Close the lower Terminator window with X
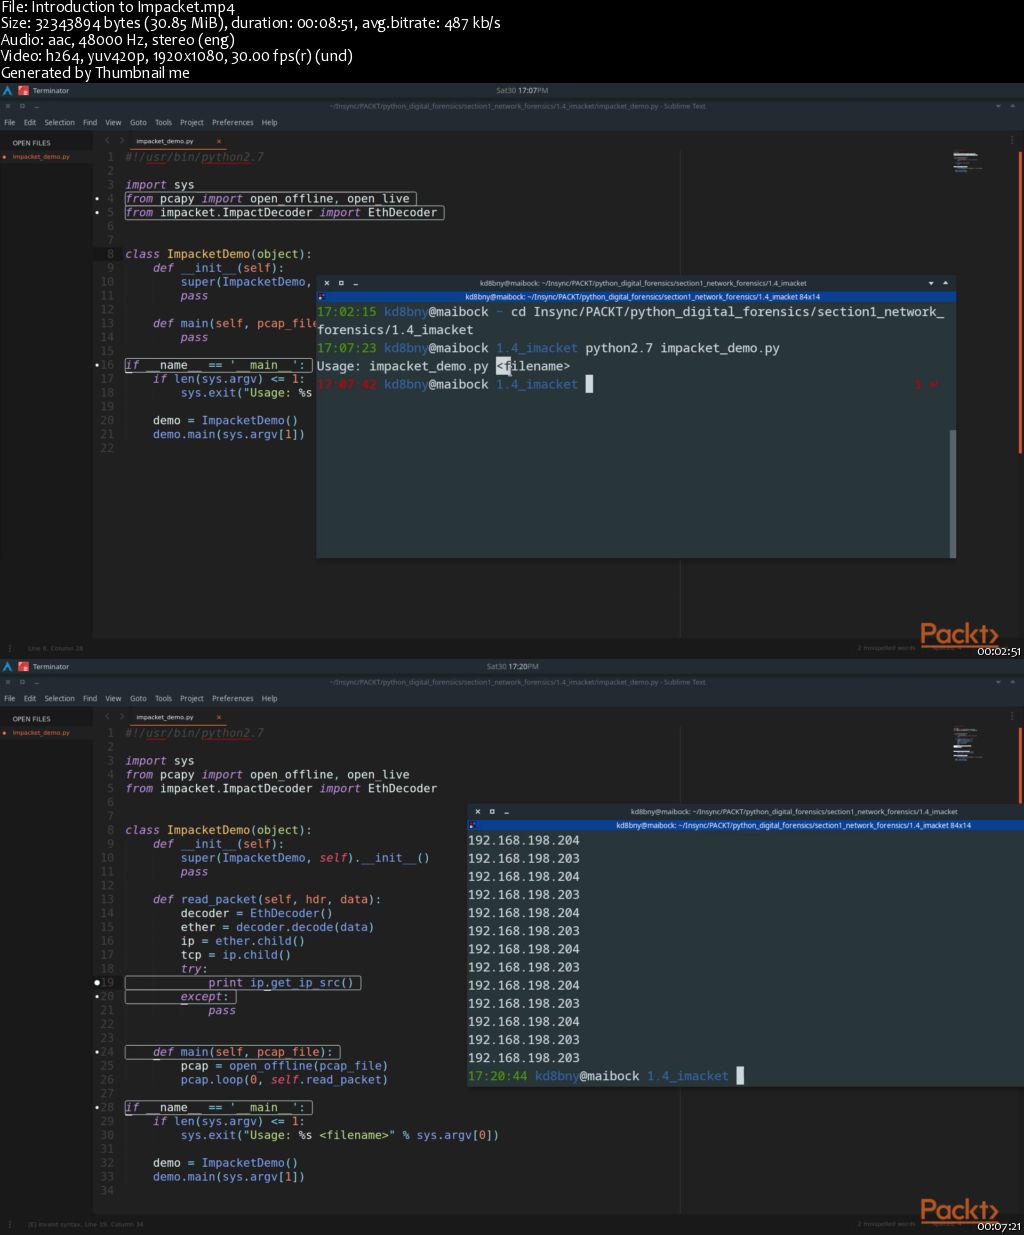The width and height of the screenshot is (1024, 1235). coord(478,812)
